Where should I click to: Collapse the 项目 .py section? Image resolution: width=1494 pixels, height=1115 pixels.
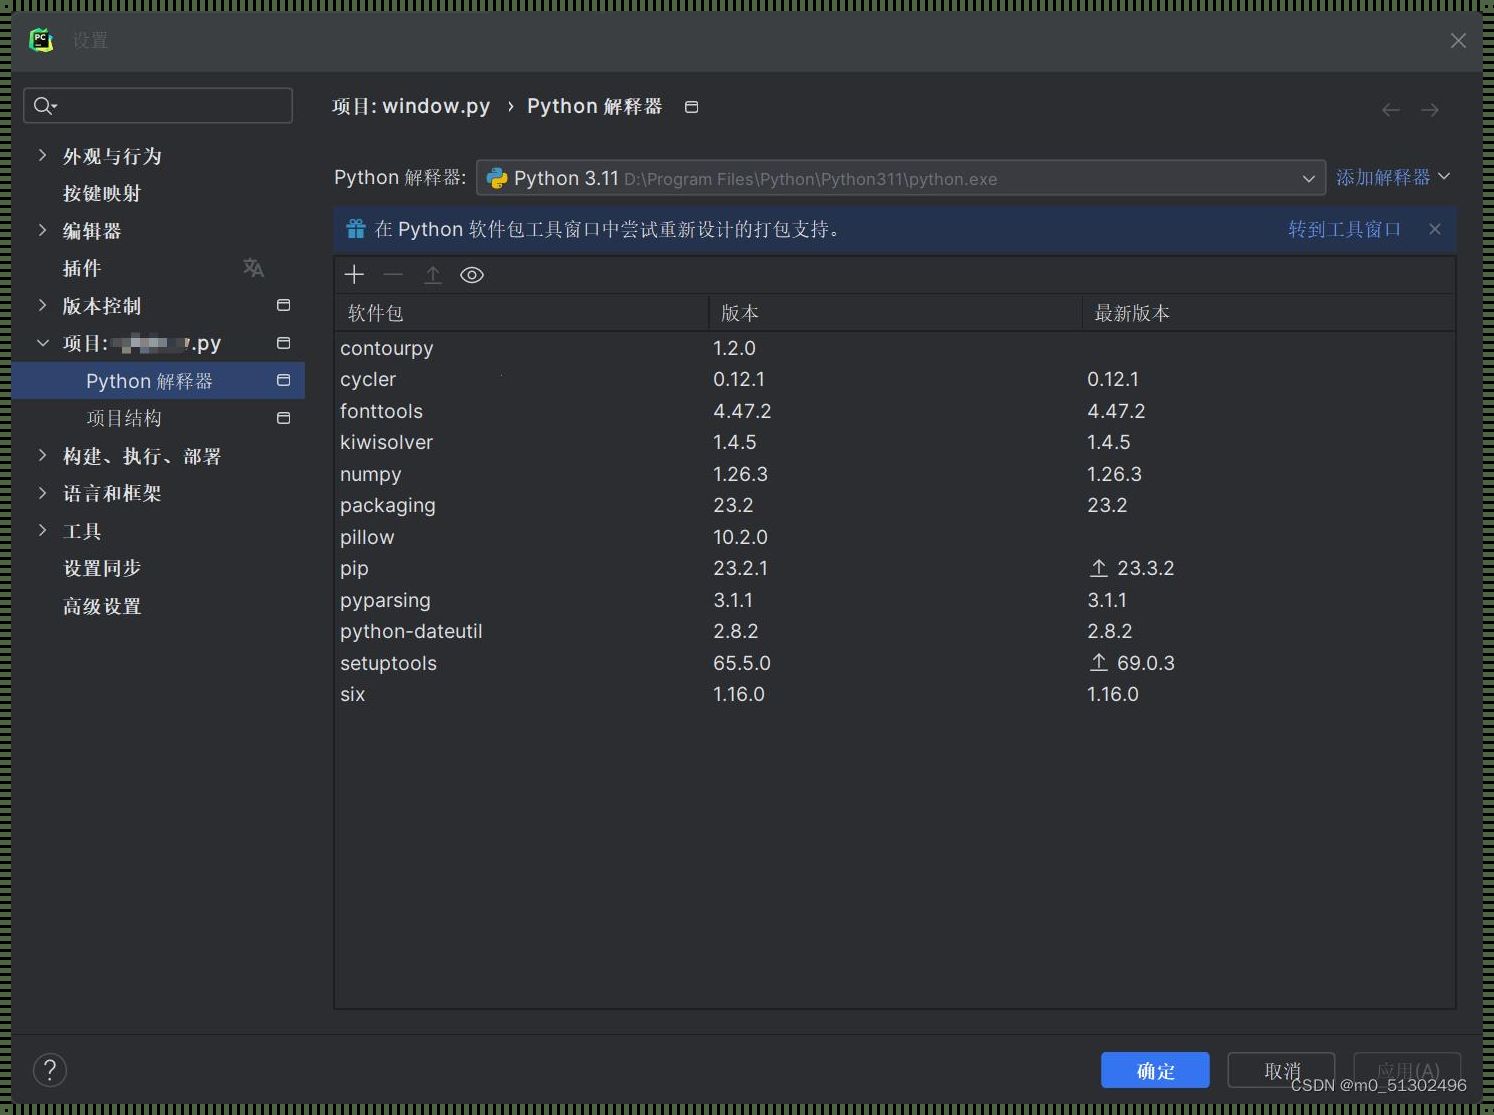(42, 343)
